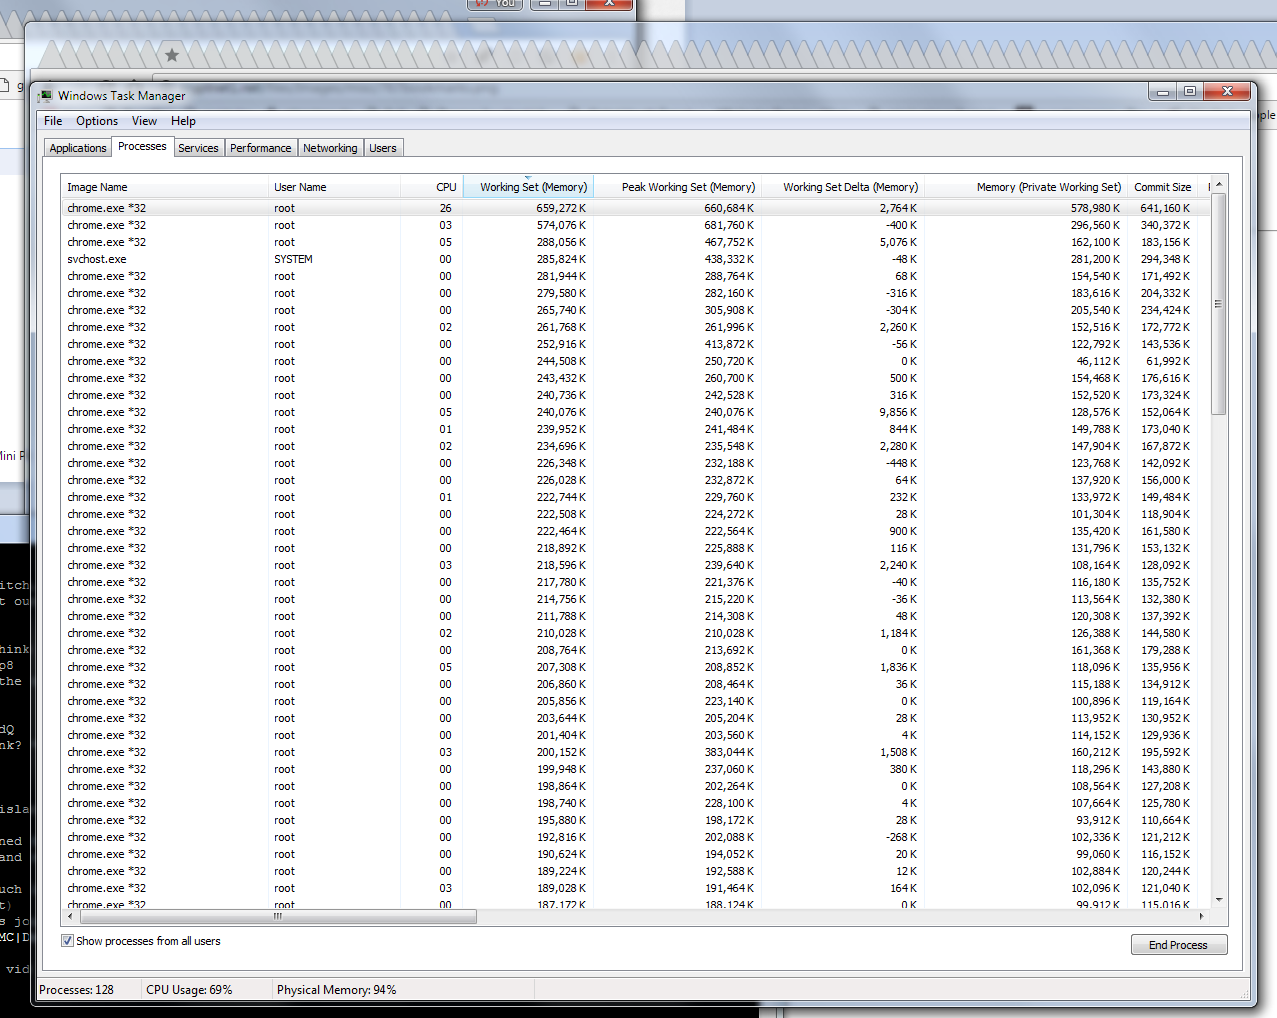The height and width of the screenshot is (1018, 1277).
Task: Click the -448 K working set delta cell
Action: click(901, 463)
